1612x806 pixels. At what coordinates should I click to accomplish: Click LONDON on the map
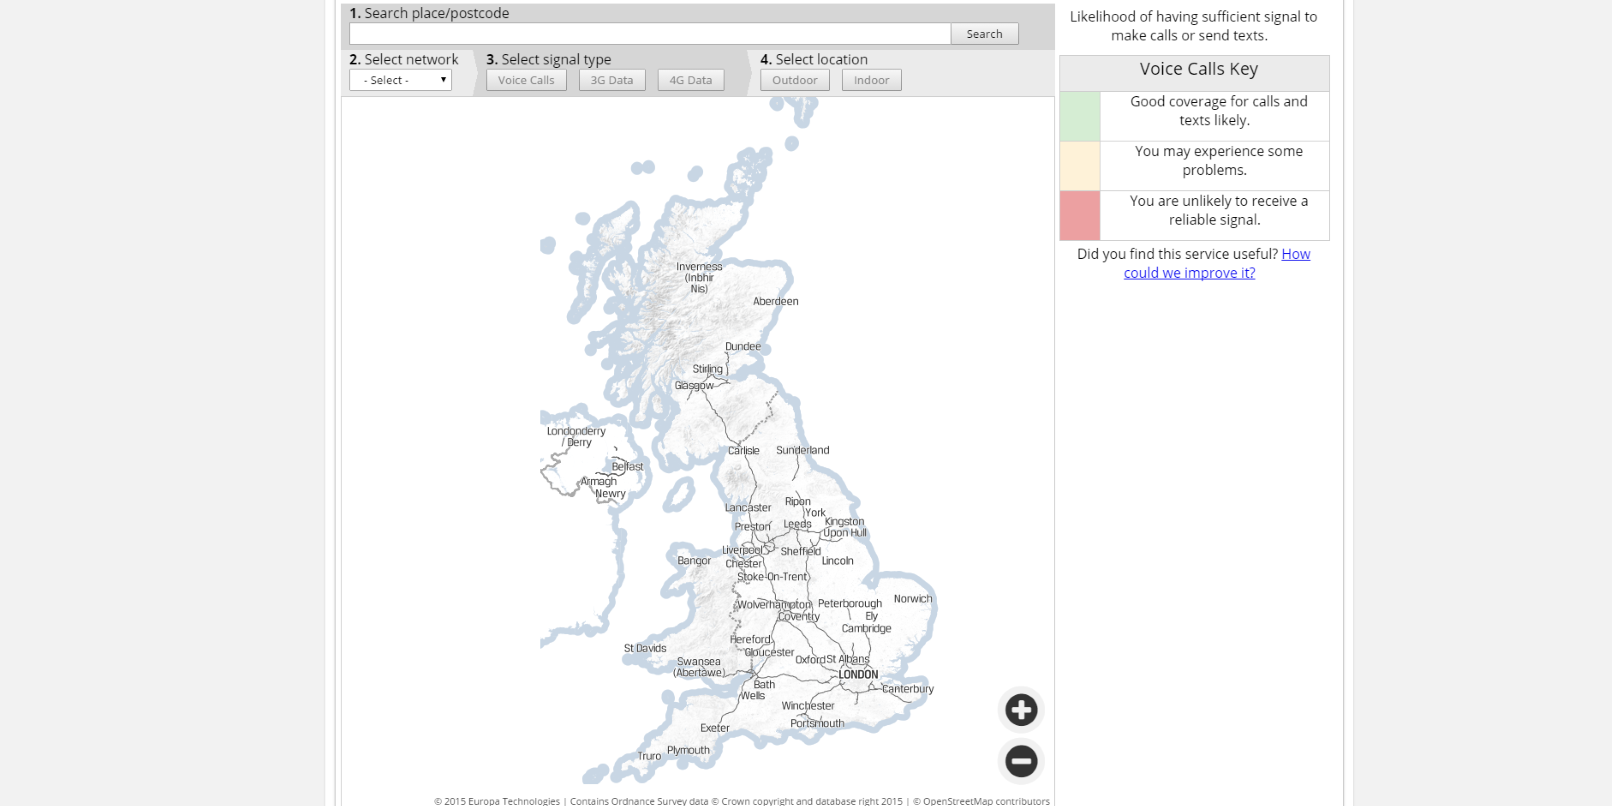[858, 675]
